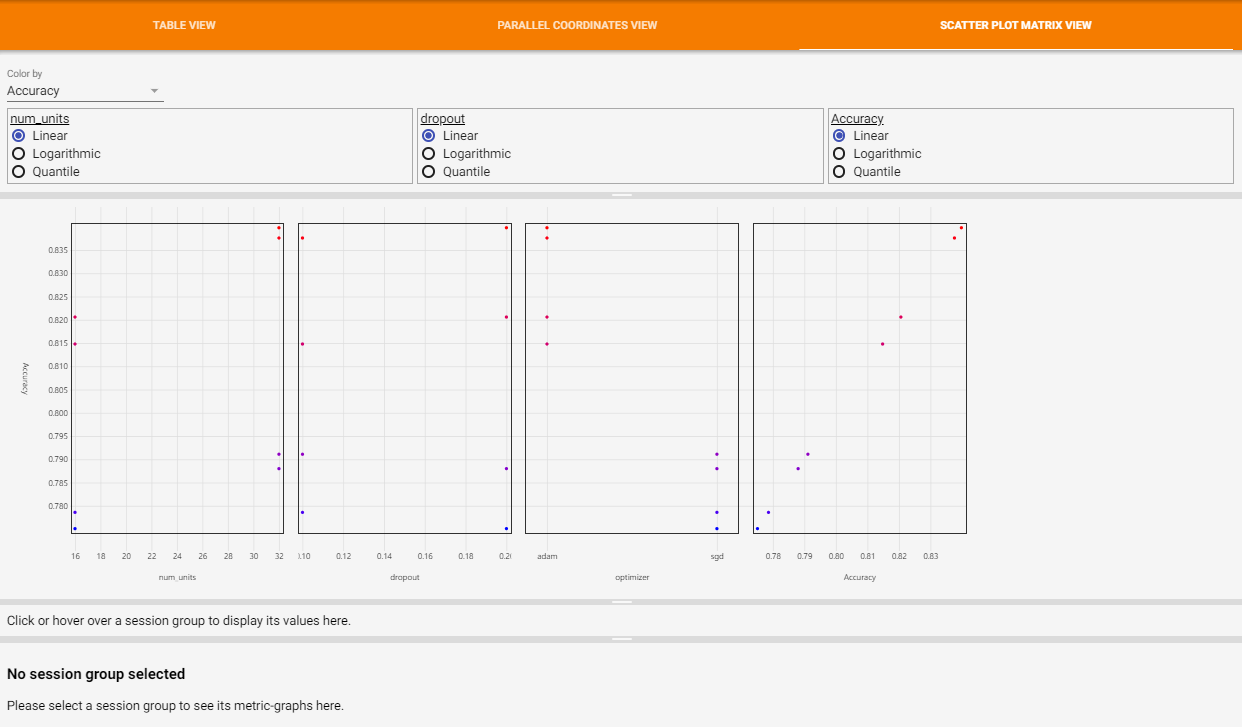Image resolution: width=1242 pixels, height=727 pixels.
Task: Click the underlined num_units panel heading
Action: (38, 118)
